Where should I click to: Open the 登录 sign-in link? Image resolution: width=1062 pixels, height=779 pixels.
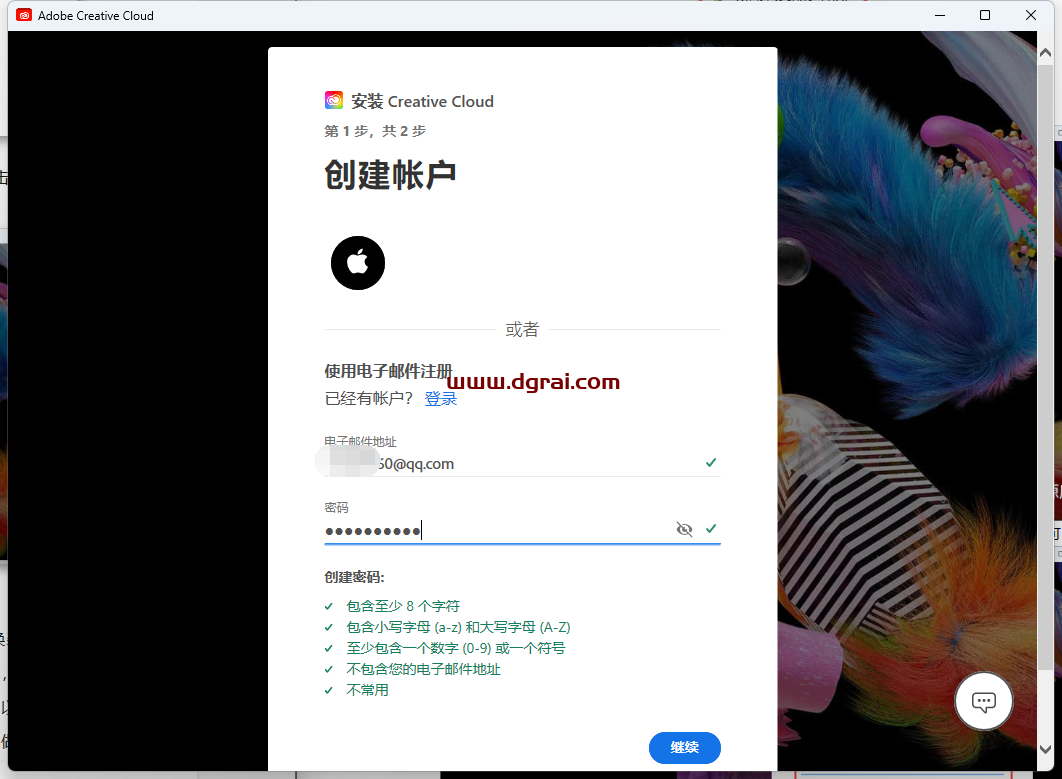(x=441, y=398)
